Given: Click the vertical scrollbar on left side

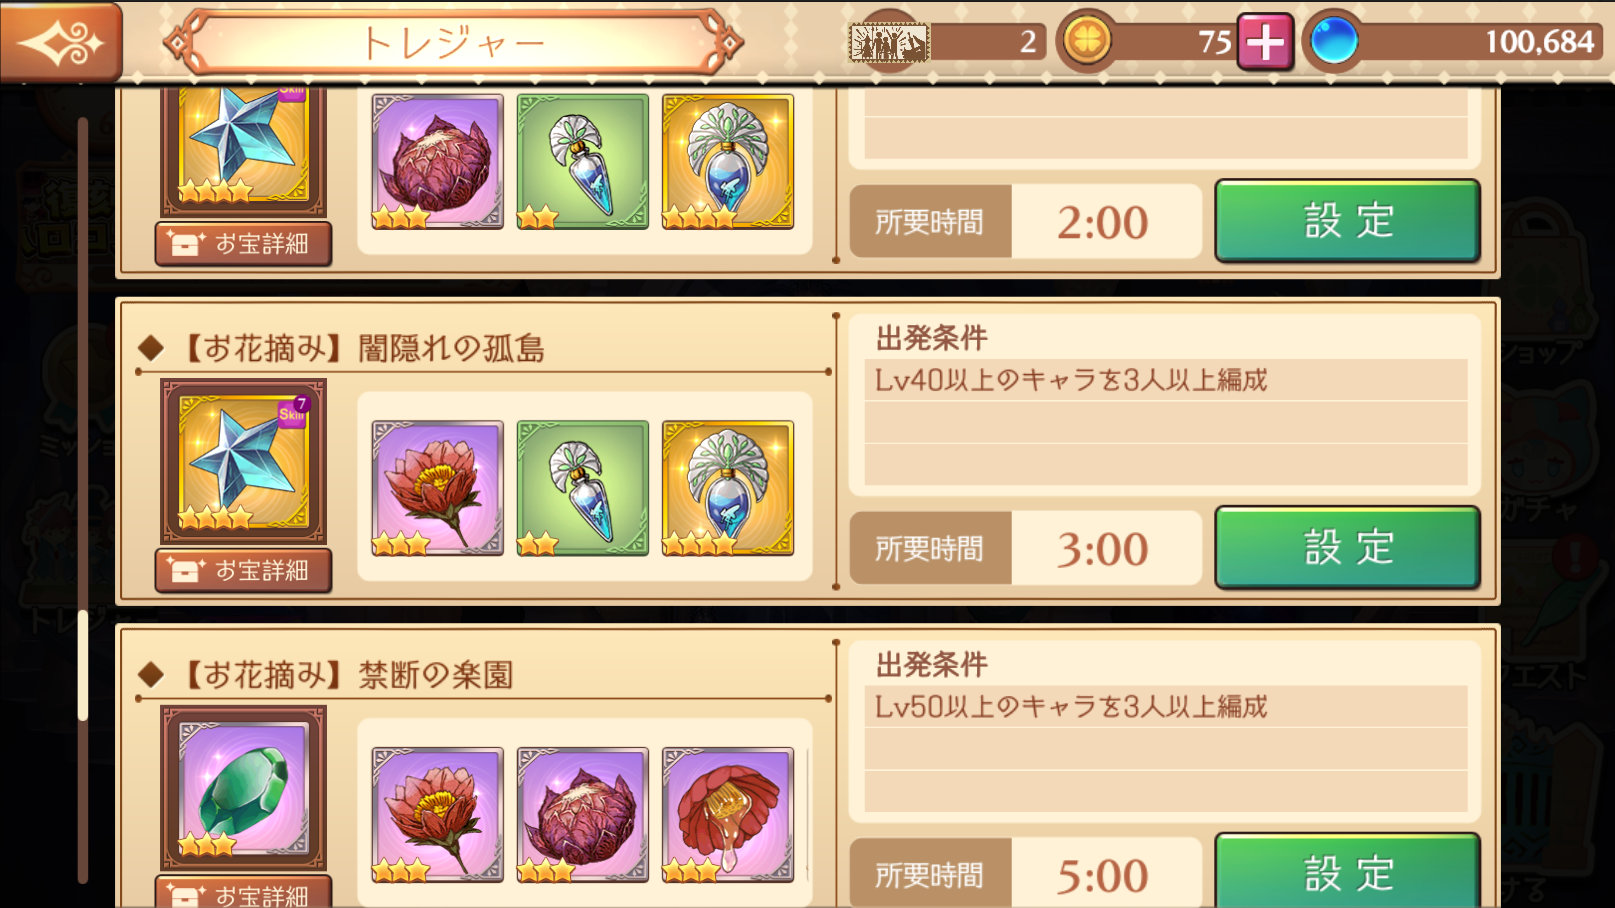Looking at the screenshot, I should point(83,500).
